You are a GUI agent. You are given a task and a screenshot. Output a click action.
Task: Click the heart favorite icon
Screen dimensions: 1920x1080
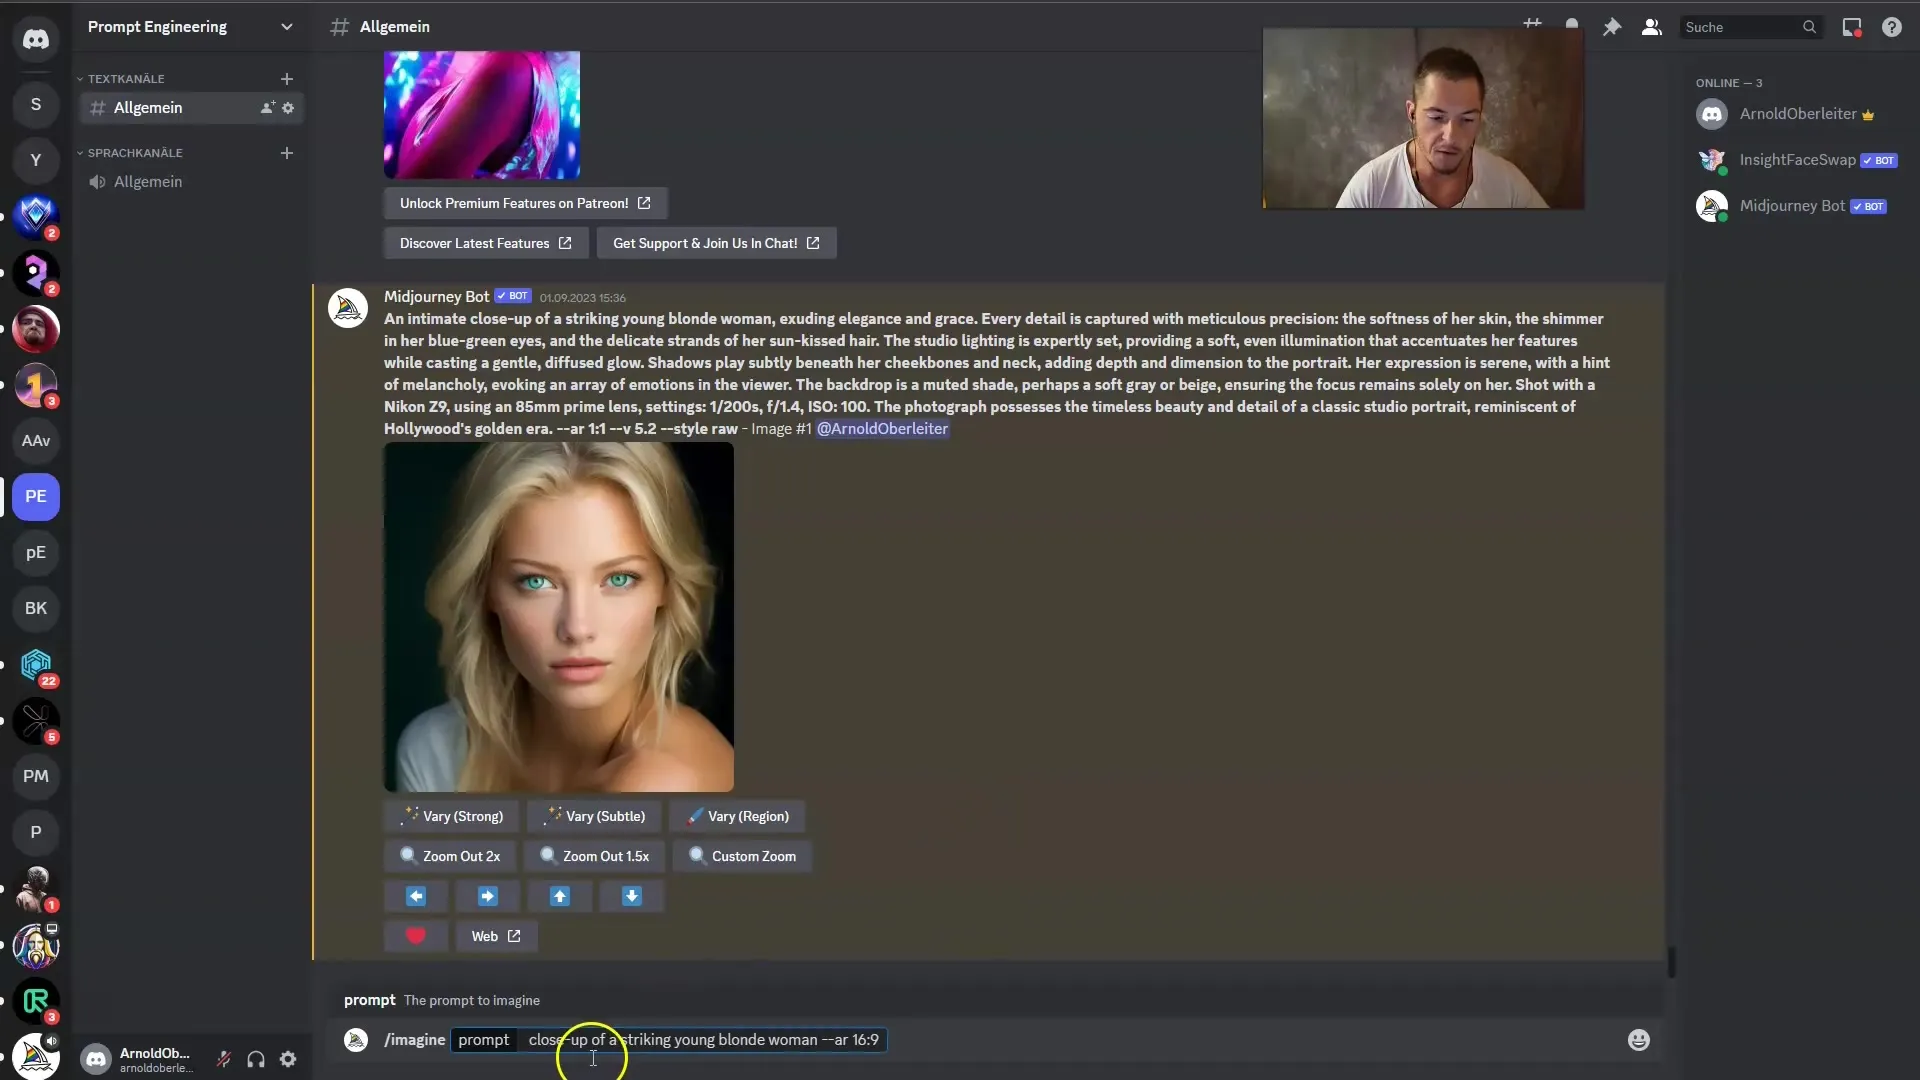(x=417, y=936)
